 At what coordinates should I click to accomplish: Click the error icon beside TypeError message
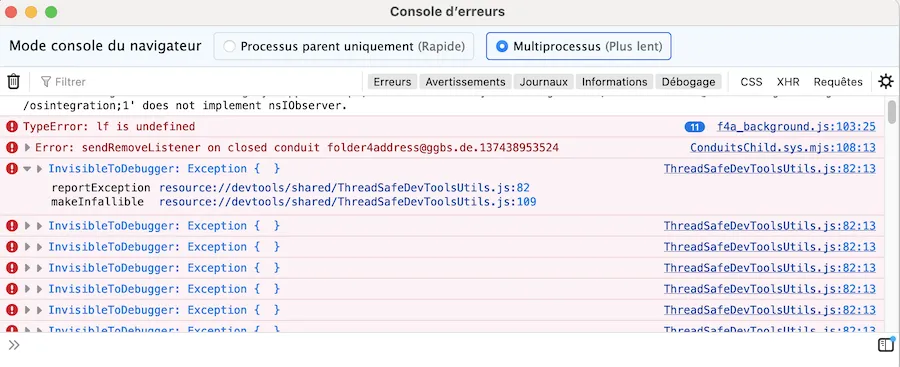click(11, 126)
